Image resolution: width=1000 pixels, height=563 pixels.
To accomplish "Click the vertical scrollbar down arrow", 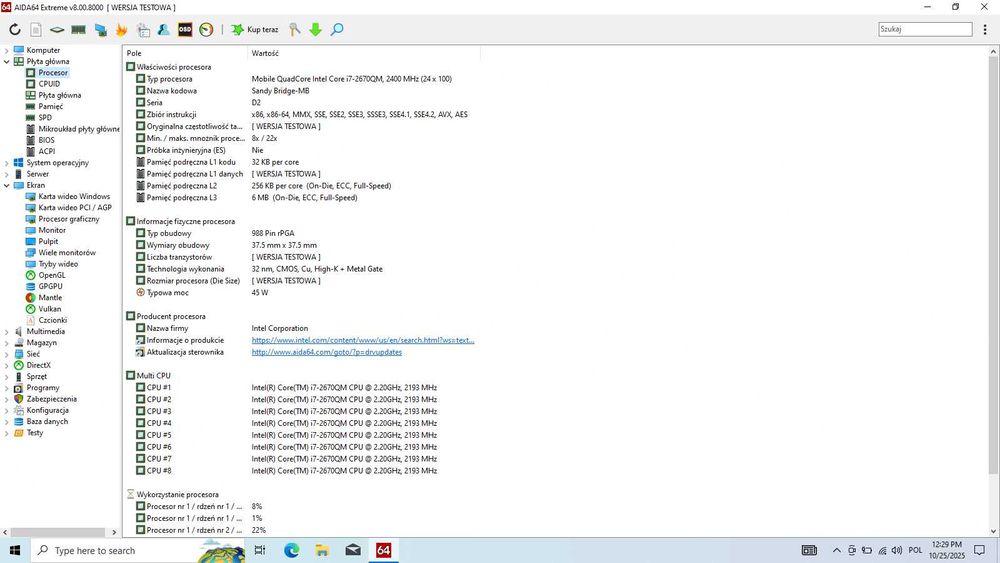I will [994, 531].
